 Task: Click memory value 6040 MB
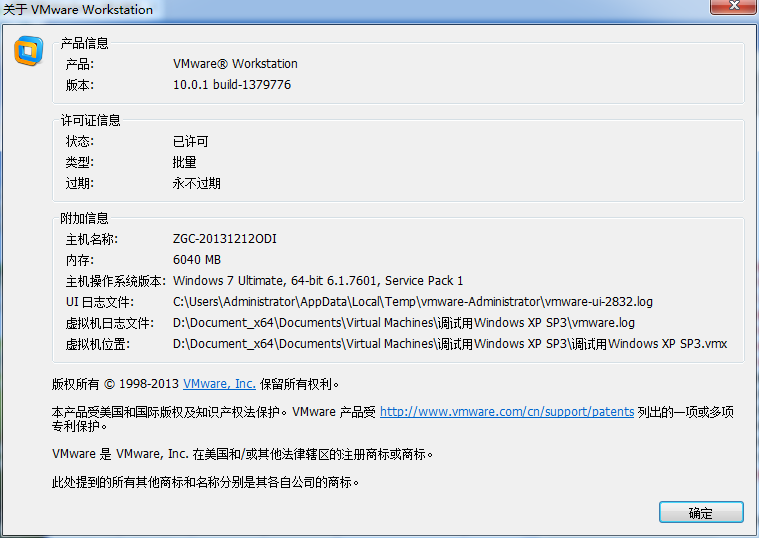pyautogui.click(x=197, y=260)
